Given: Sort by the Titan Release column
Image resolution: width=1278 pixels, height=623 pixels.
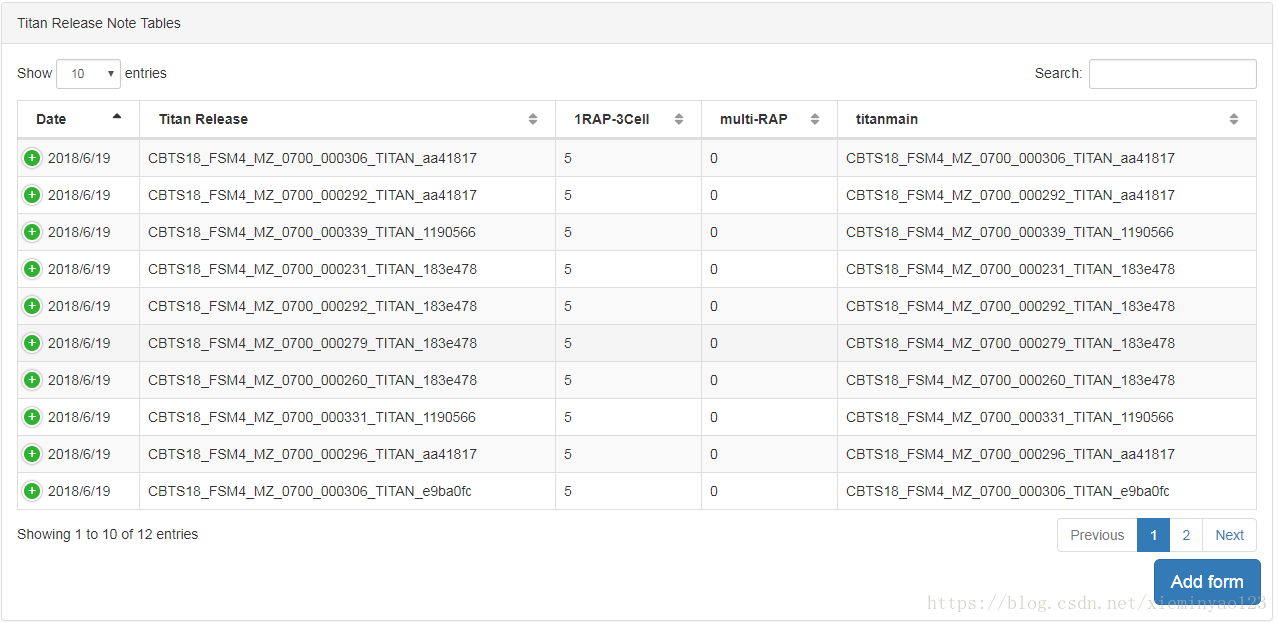Looking at the screenshot, I should 347,119.
